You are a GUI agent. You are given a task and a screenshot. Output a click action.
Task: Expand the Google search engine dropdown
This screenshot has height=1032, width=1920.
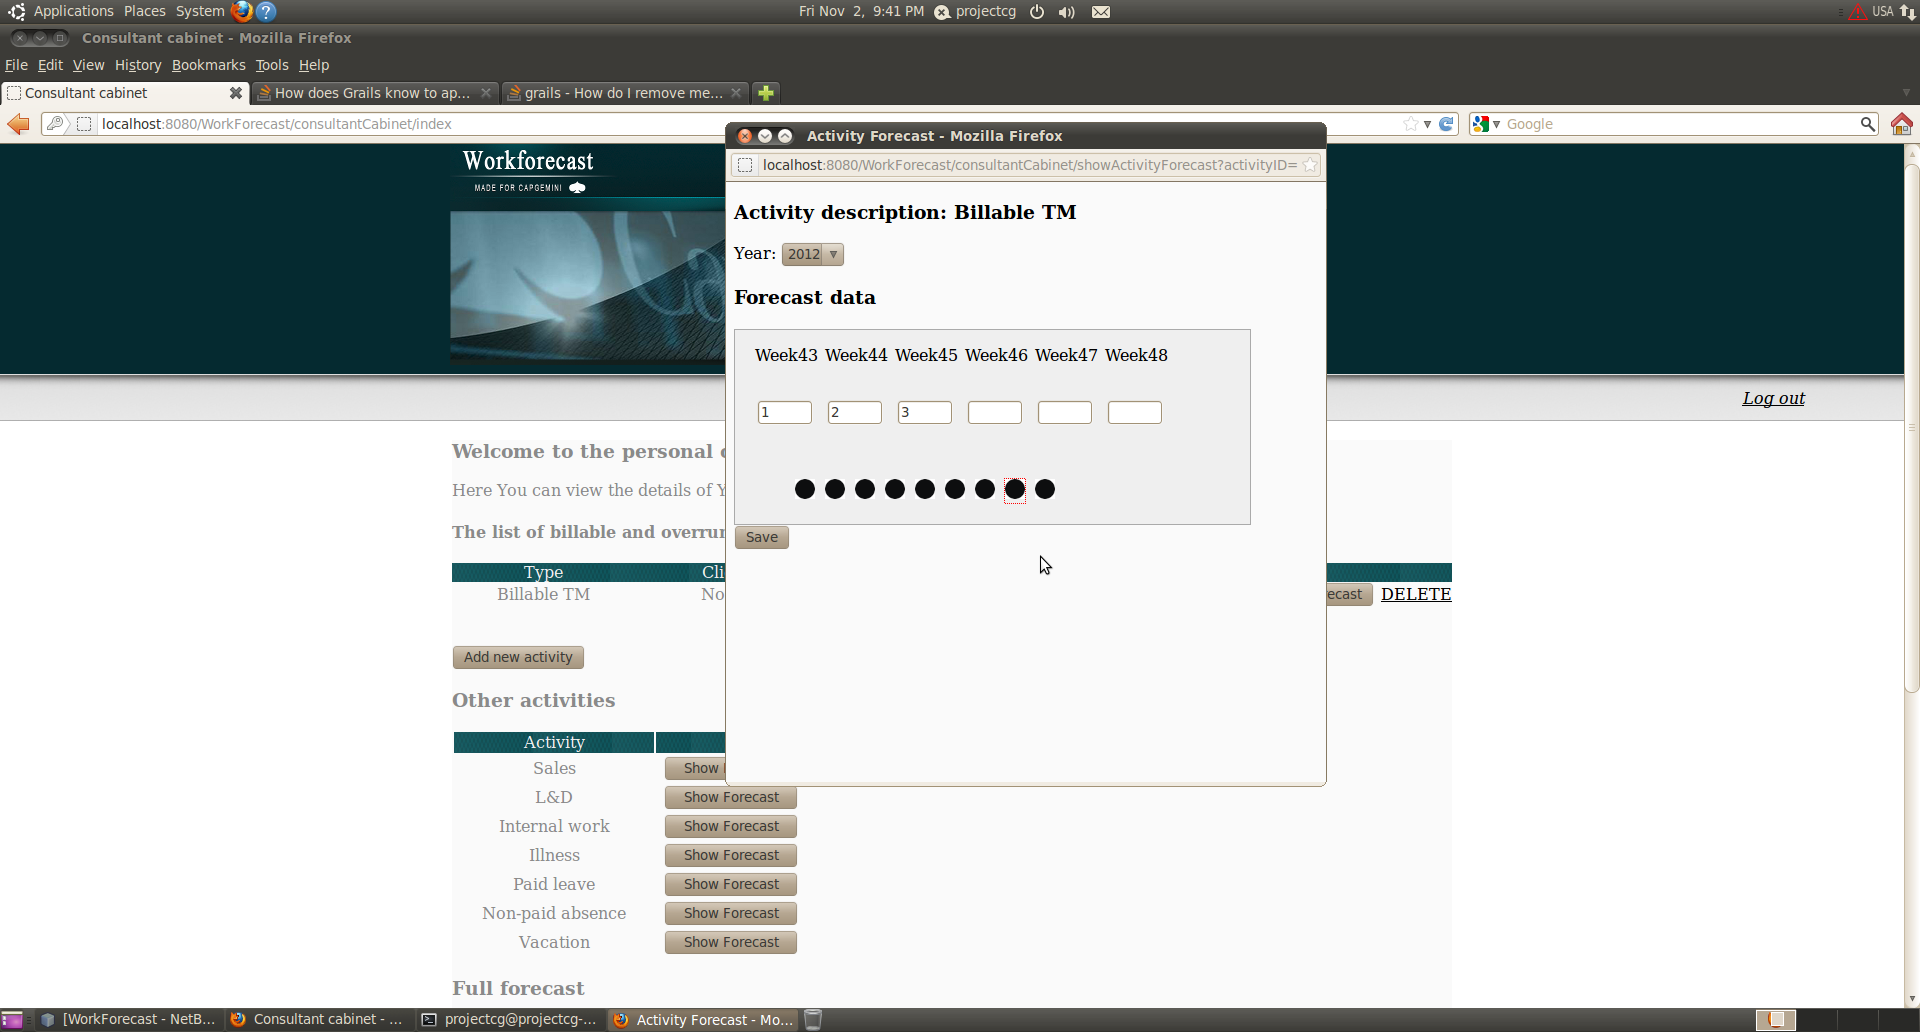[x=1486, y=124]
